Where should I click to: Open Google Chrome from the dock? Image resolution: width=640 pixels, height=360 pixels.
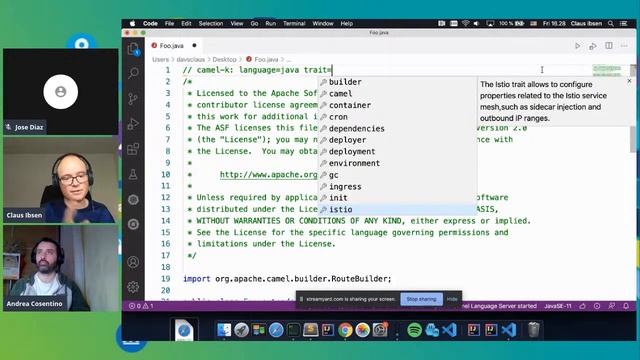345,330
